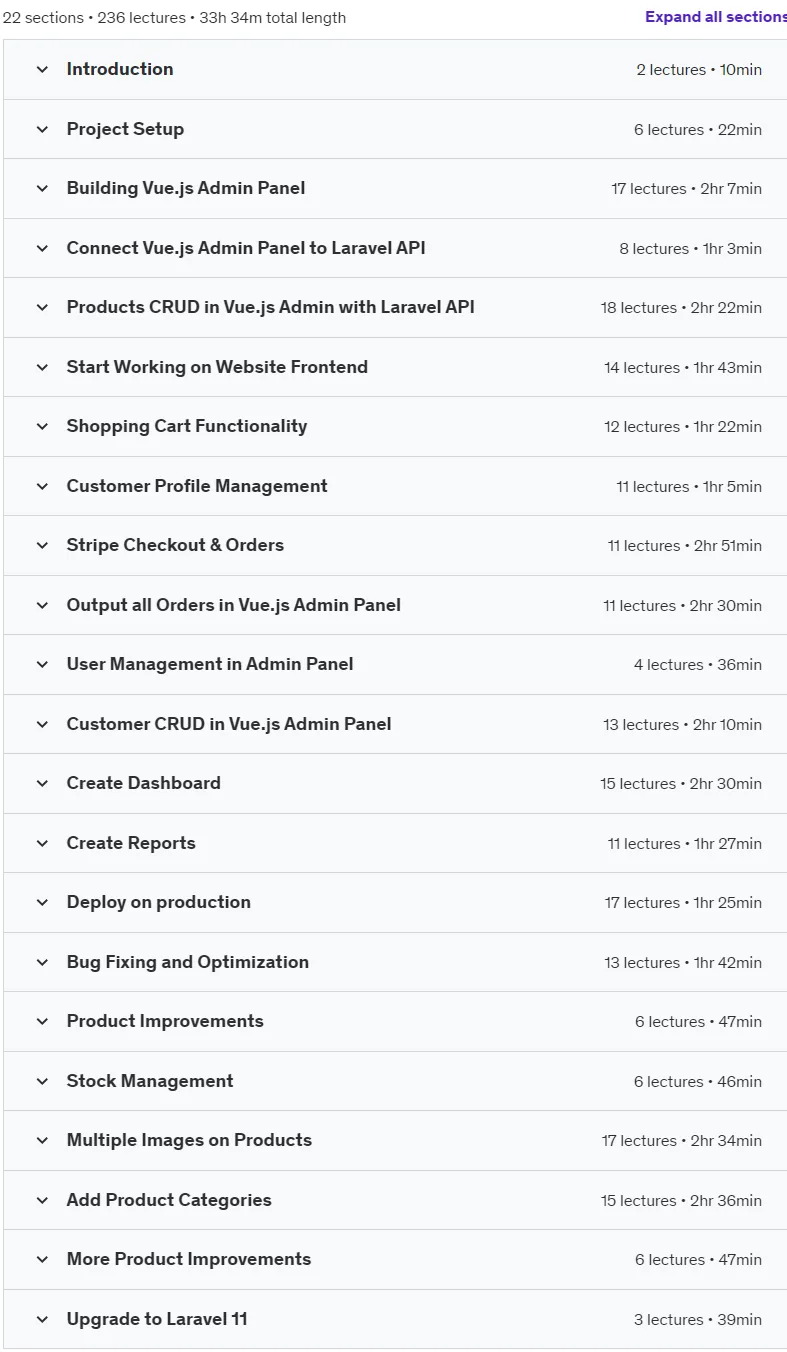Expand the Upgrade to Laravel 11 section
The width and height of the screenshot is (787, 1352).
[x=395, y=1319]
